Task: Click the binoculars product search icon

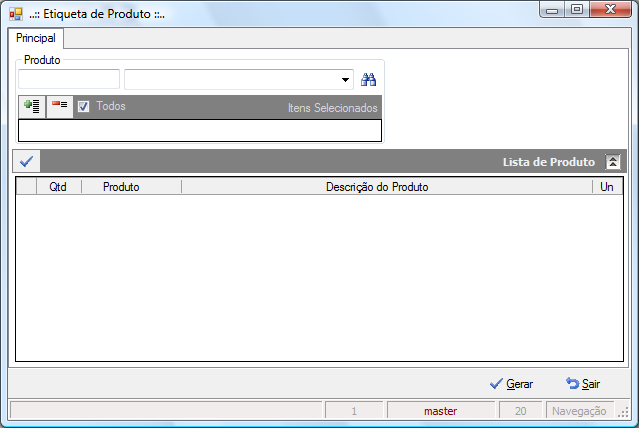Action: (x=368, y=79)
